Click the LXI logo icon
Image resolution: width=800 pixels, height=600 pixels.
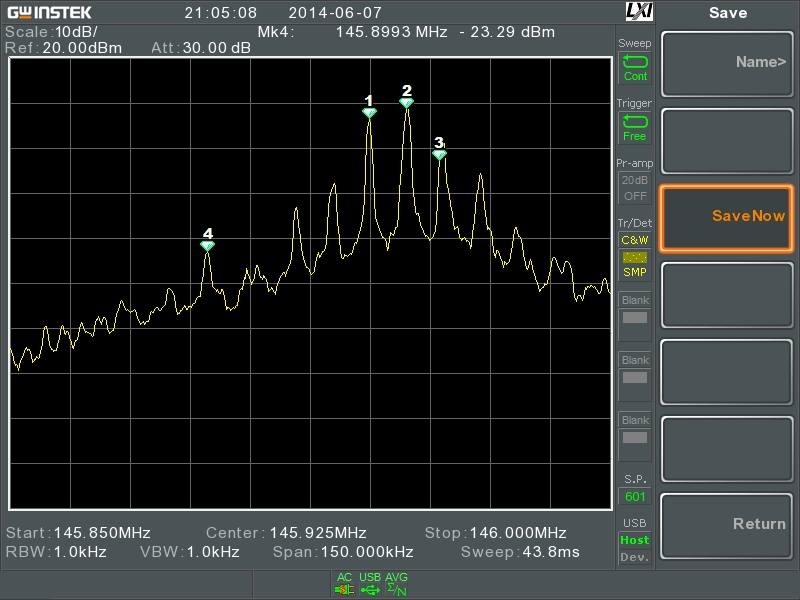pyautogui.click(x=639, y=12)
